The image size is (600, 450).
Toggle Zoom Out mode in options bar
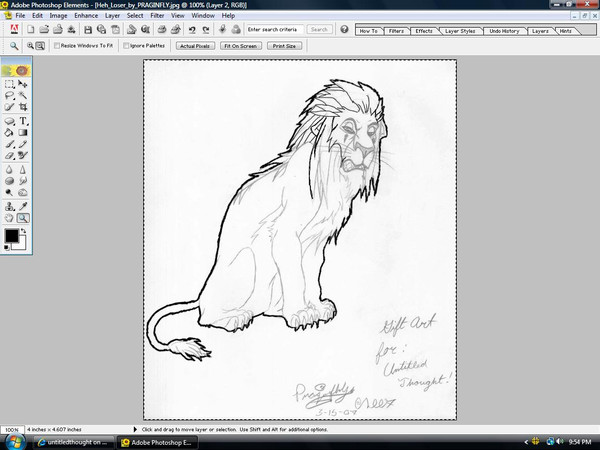click(x=40, y=46)
